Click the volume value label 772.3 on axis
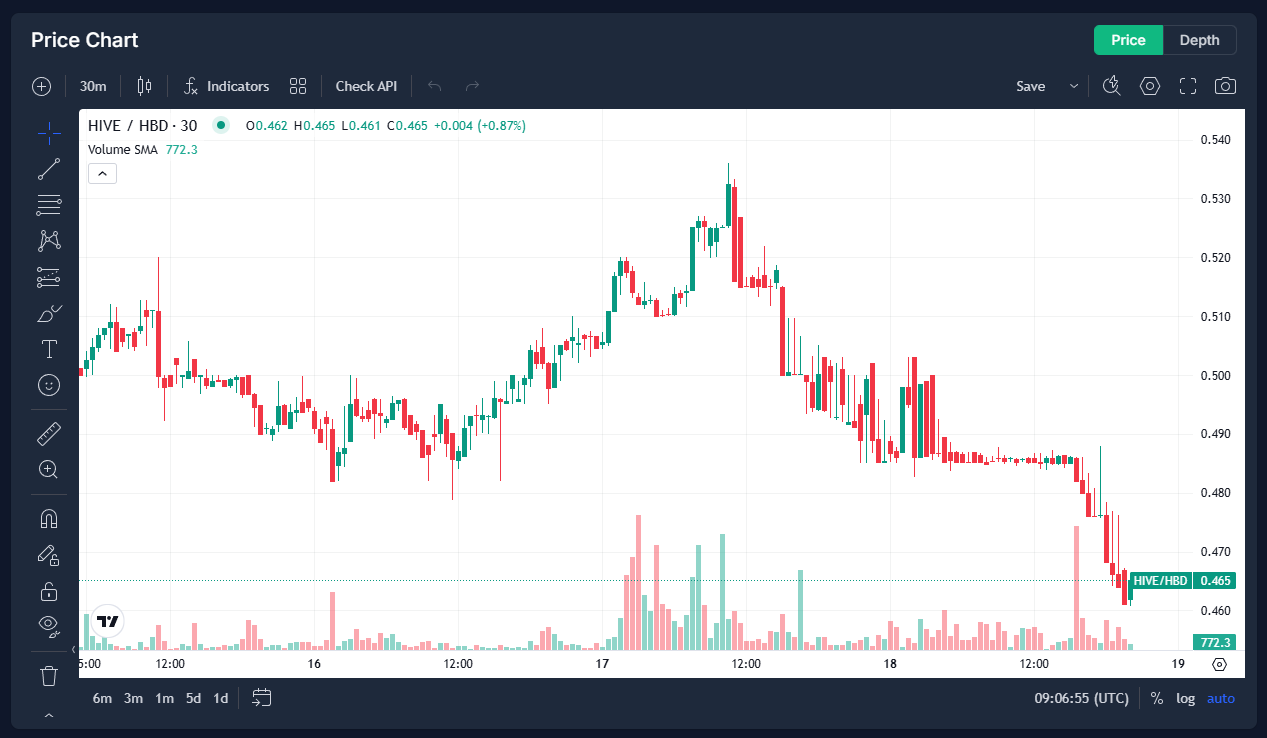 1215,642
